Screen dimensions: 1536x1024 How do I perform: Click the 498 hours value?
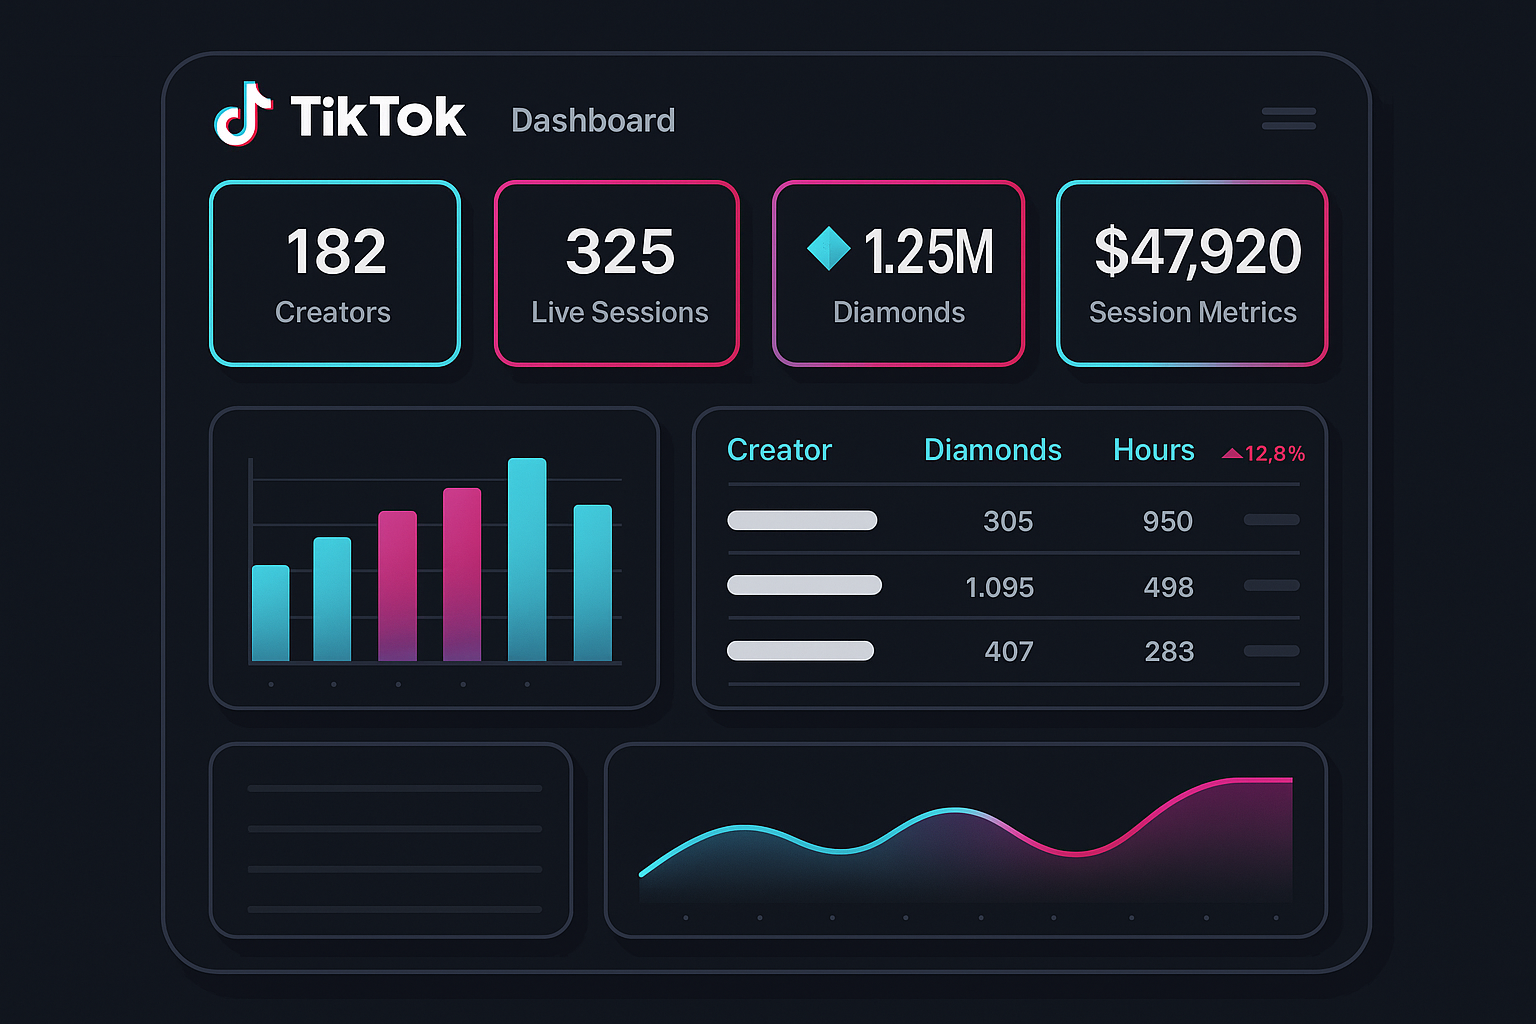pos(1169,587)
